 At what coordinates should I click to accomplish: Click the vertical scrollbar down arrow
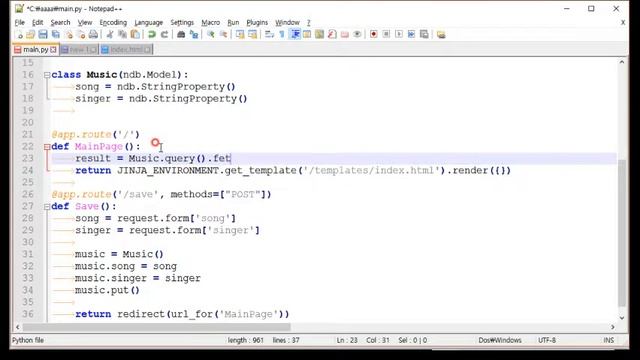pos(622,318)
